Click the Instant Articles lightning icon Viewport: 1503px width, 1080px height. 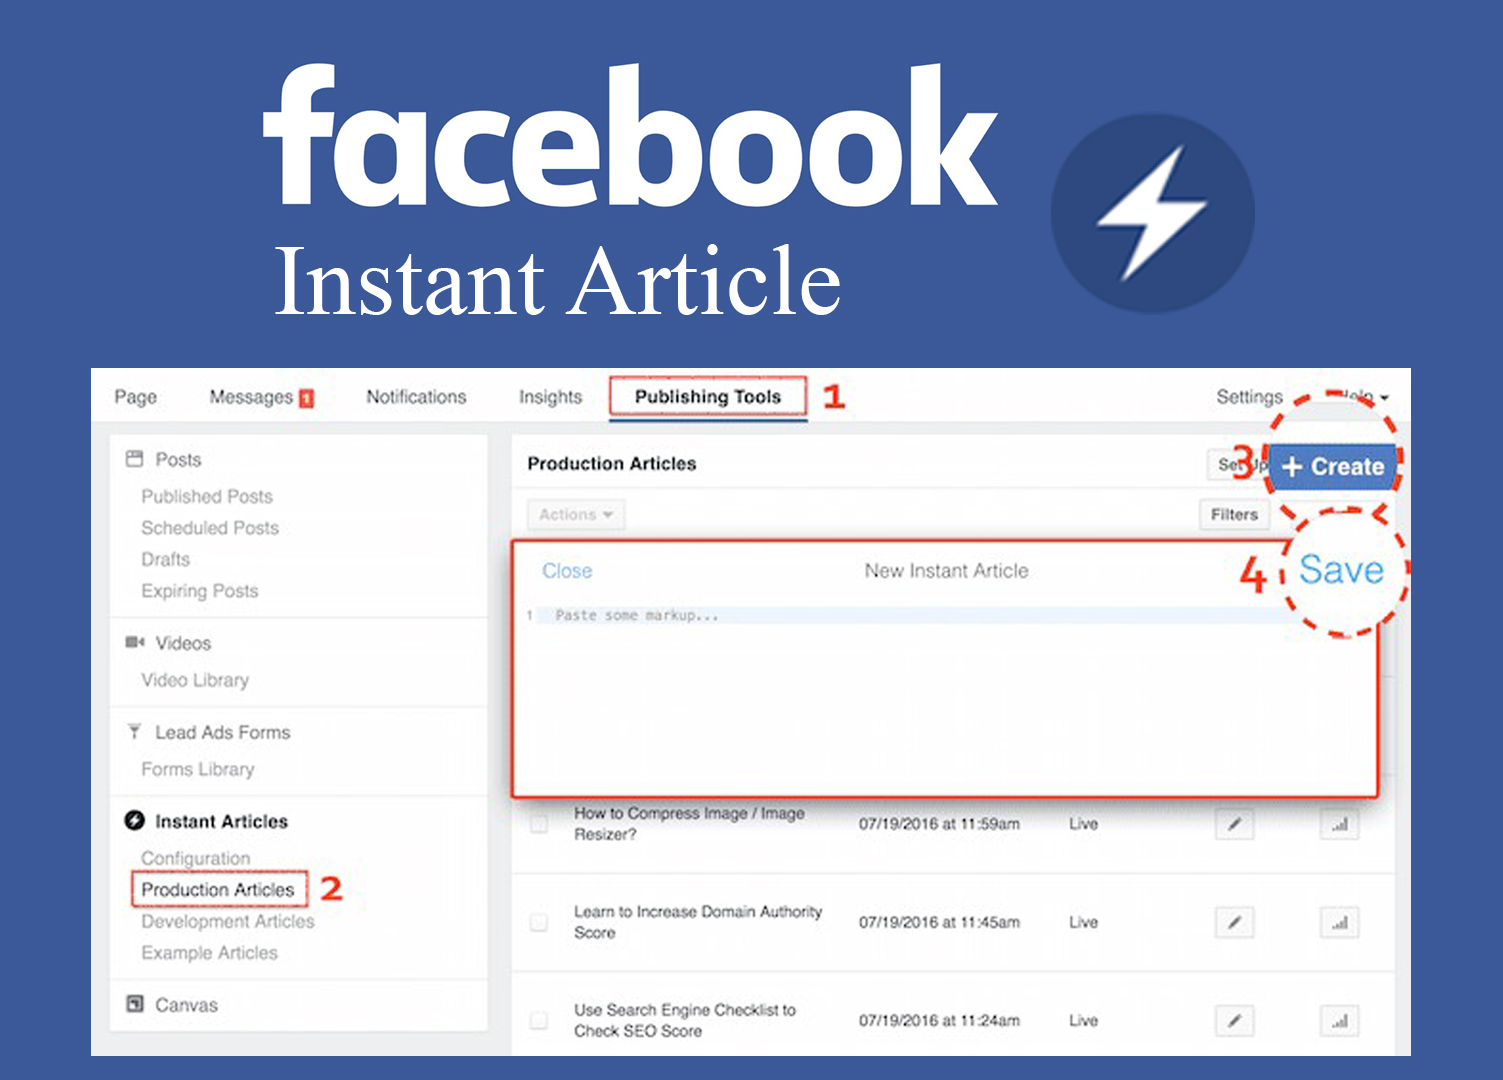(134, 821)
